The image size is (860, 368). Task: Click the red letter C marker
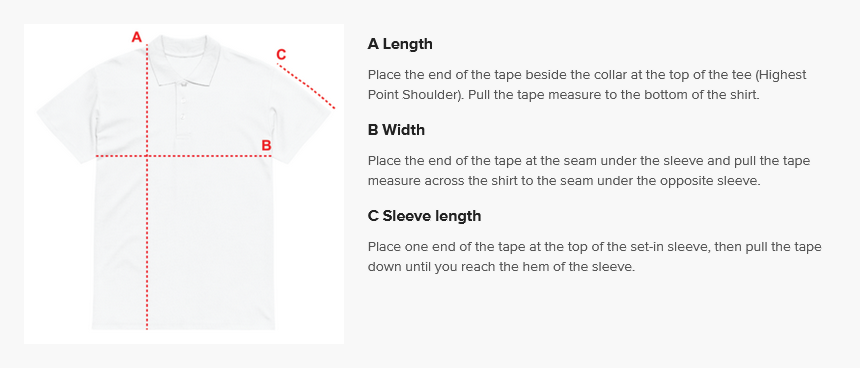pos(281,54)
